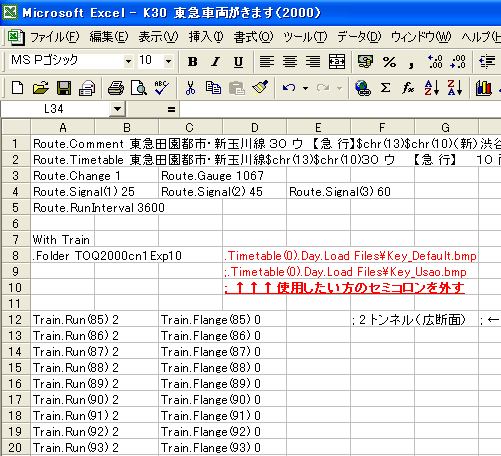Screen dimensions: 501x456
Task: Select cell with 'With Train'
Action: 63,240
